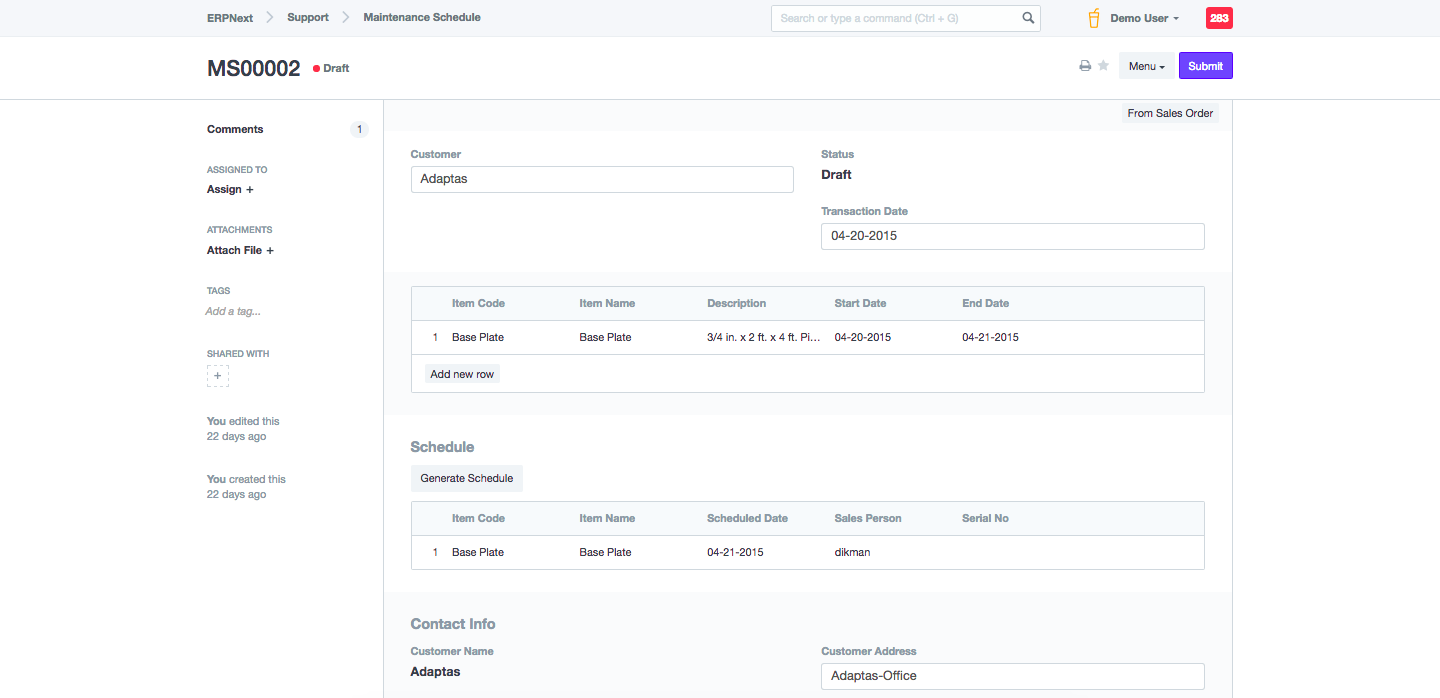The image size is (1440, 698).
Task: Click the Transaction Date field
Action: tap(1012, 237)
